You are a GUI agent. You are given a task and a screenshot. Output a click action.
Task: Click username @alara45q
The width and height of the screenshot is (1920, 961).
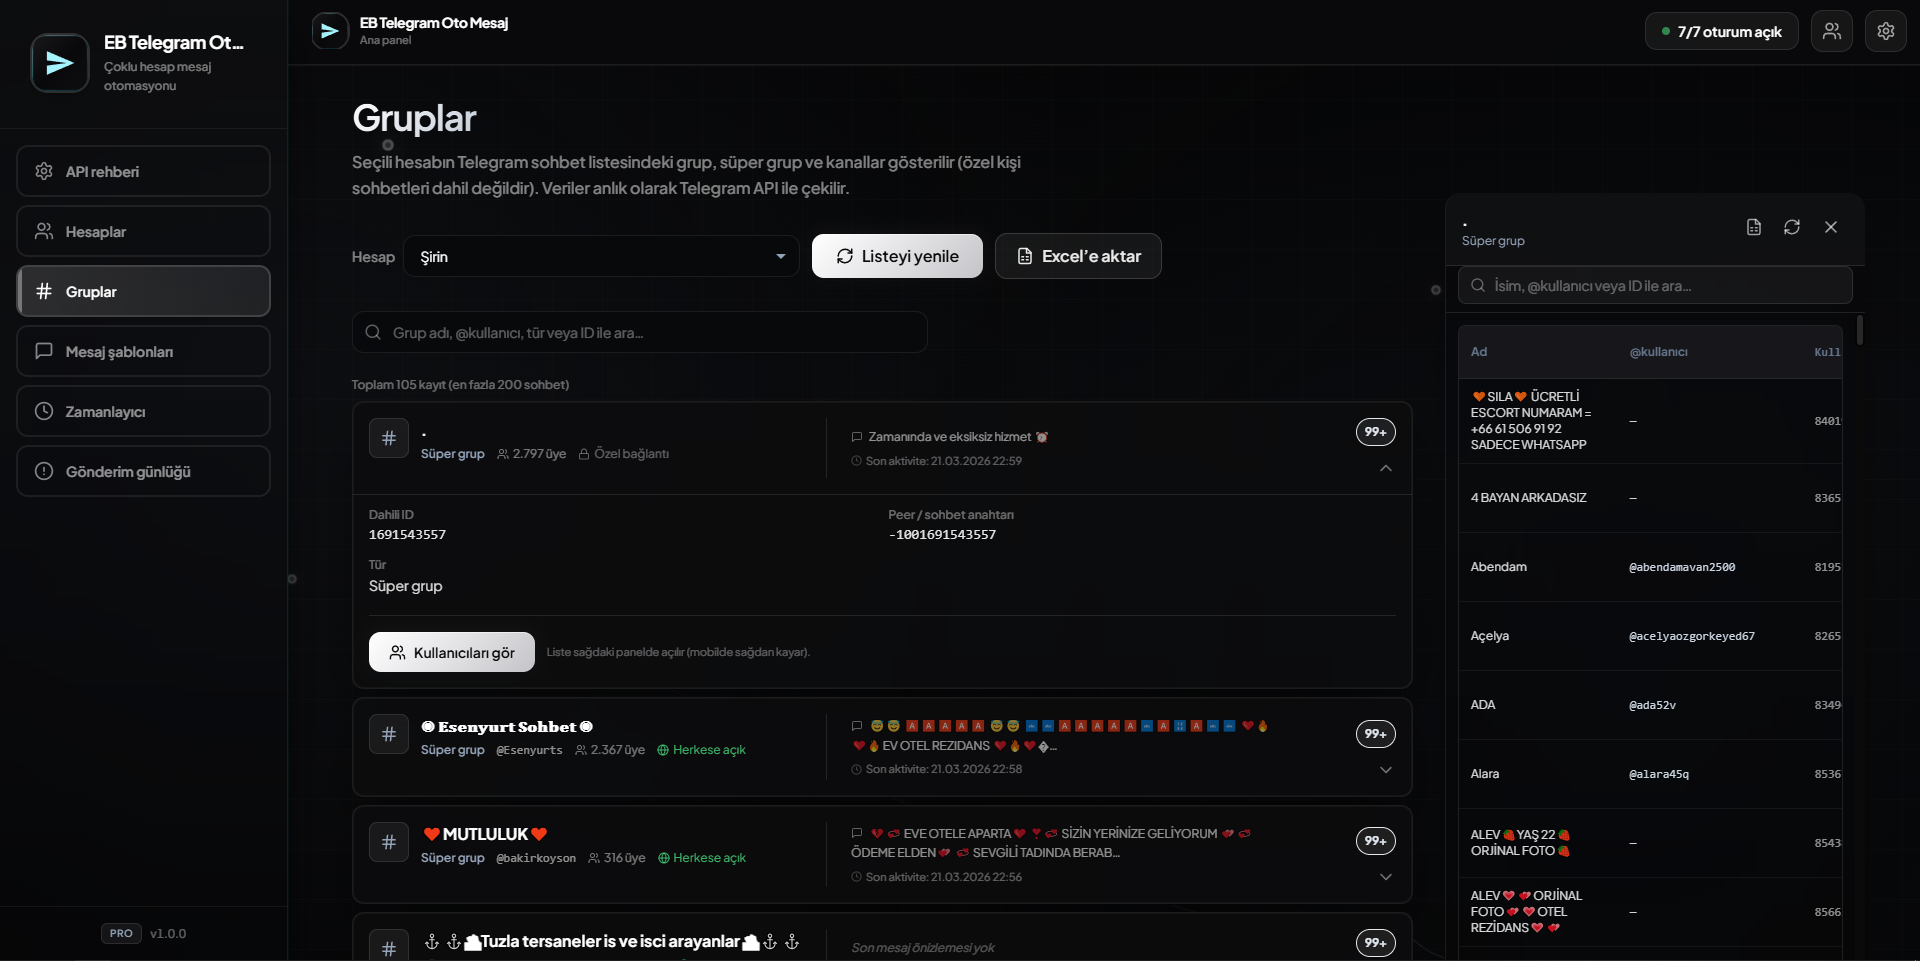click(x=1659, y=774)
